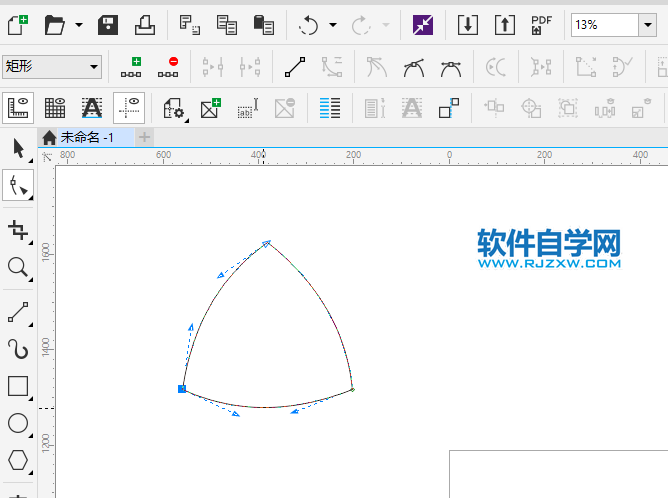Pick the Ellipse tool
The width and height of the screenshot is (668, 498).
[18, 423]
